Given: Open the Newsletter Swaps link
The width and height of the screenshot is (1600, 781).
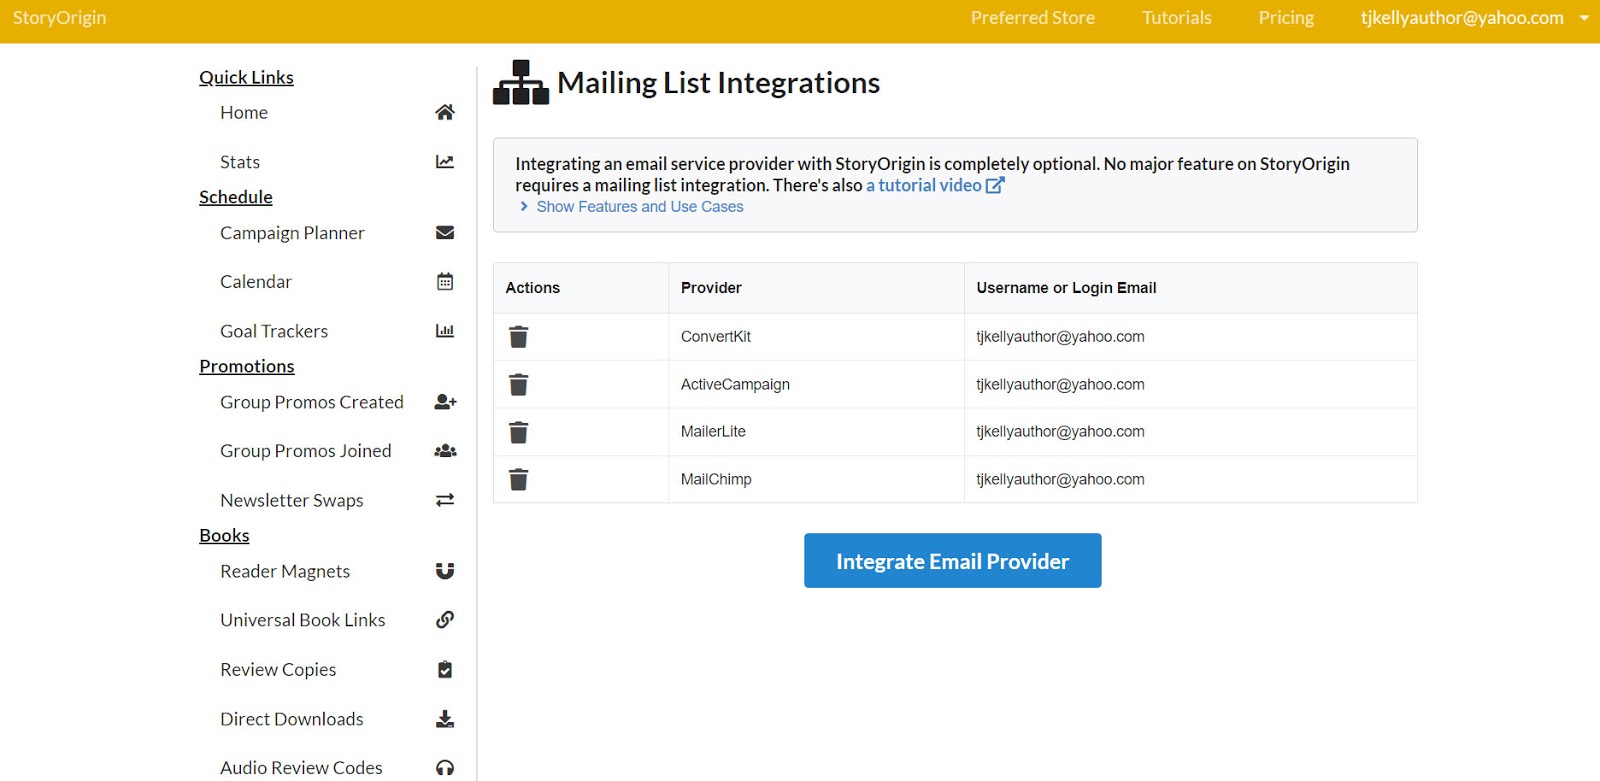Looking at the screenshot, I should pos(292,500).
